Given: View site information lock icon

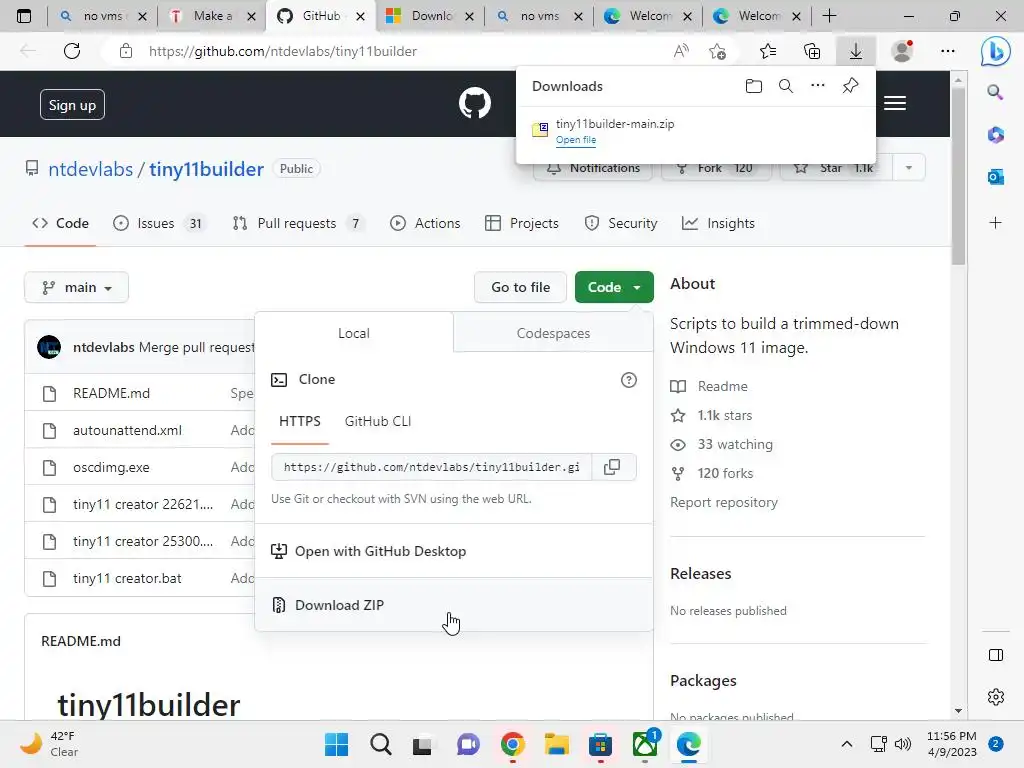Looking at the screenshot, I should click(126, 51).
